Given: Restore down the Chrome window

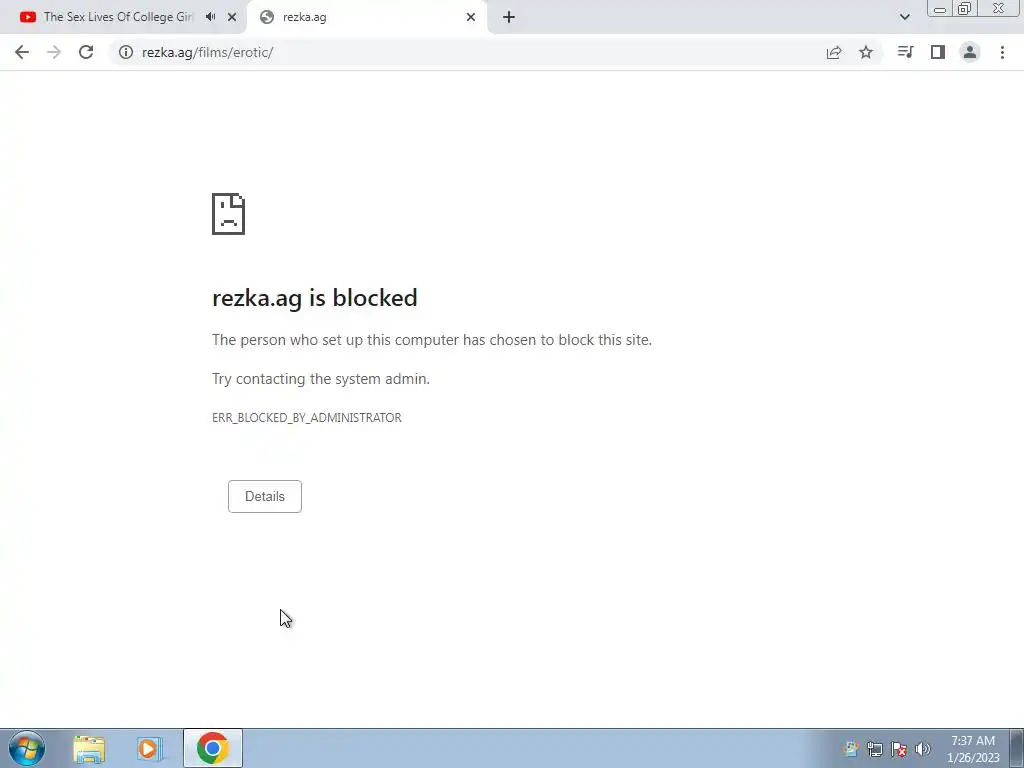Looking at the screenshot, I should (x=965, y=9).
